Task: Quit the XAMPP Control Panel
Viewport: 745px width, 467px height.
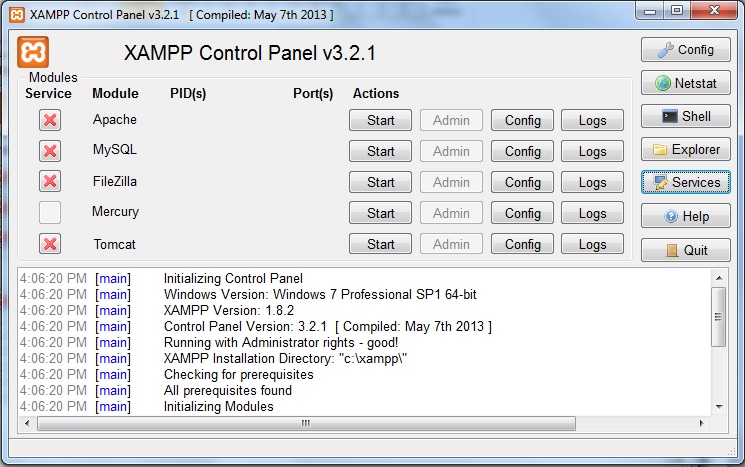Action: click(686, 250)
